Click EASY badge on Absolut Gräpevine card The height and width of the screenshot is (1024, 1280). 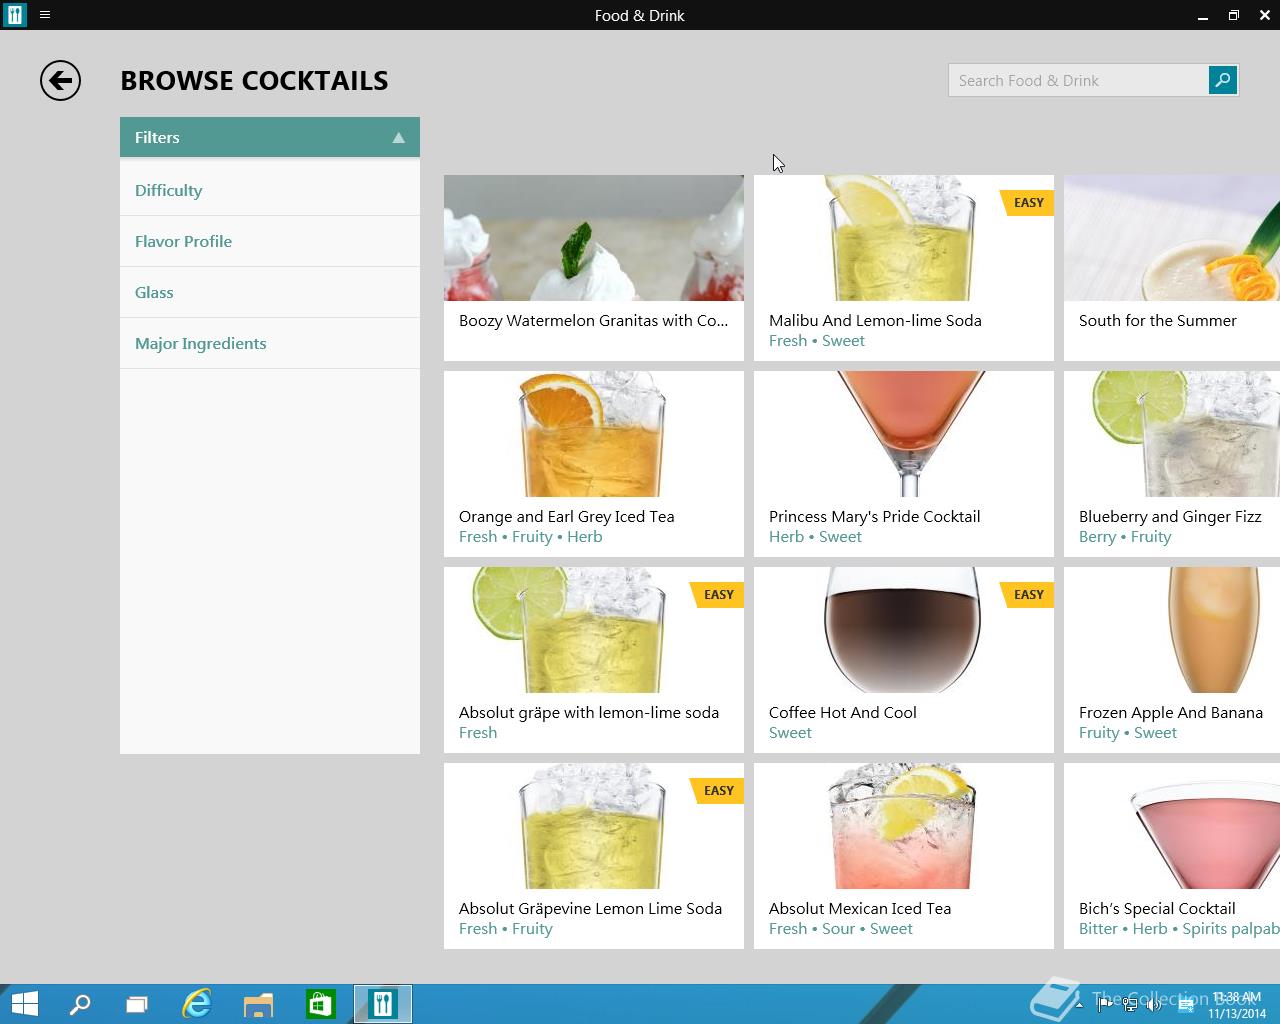click(x=717, y=791)
